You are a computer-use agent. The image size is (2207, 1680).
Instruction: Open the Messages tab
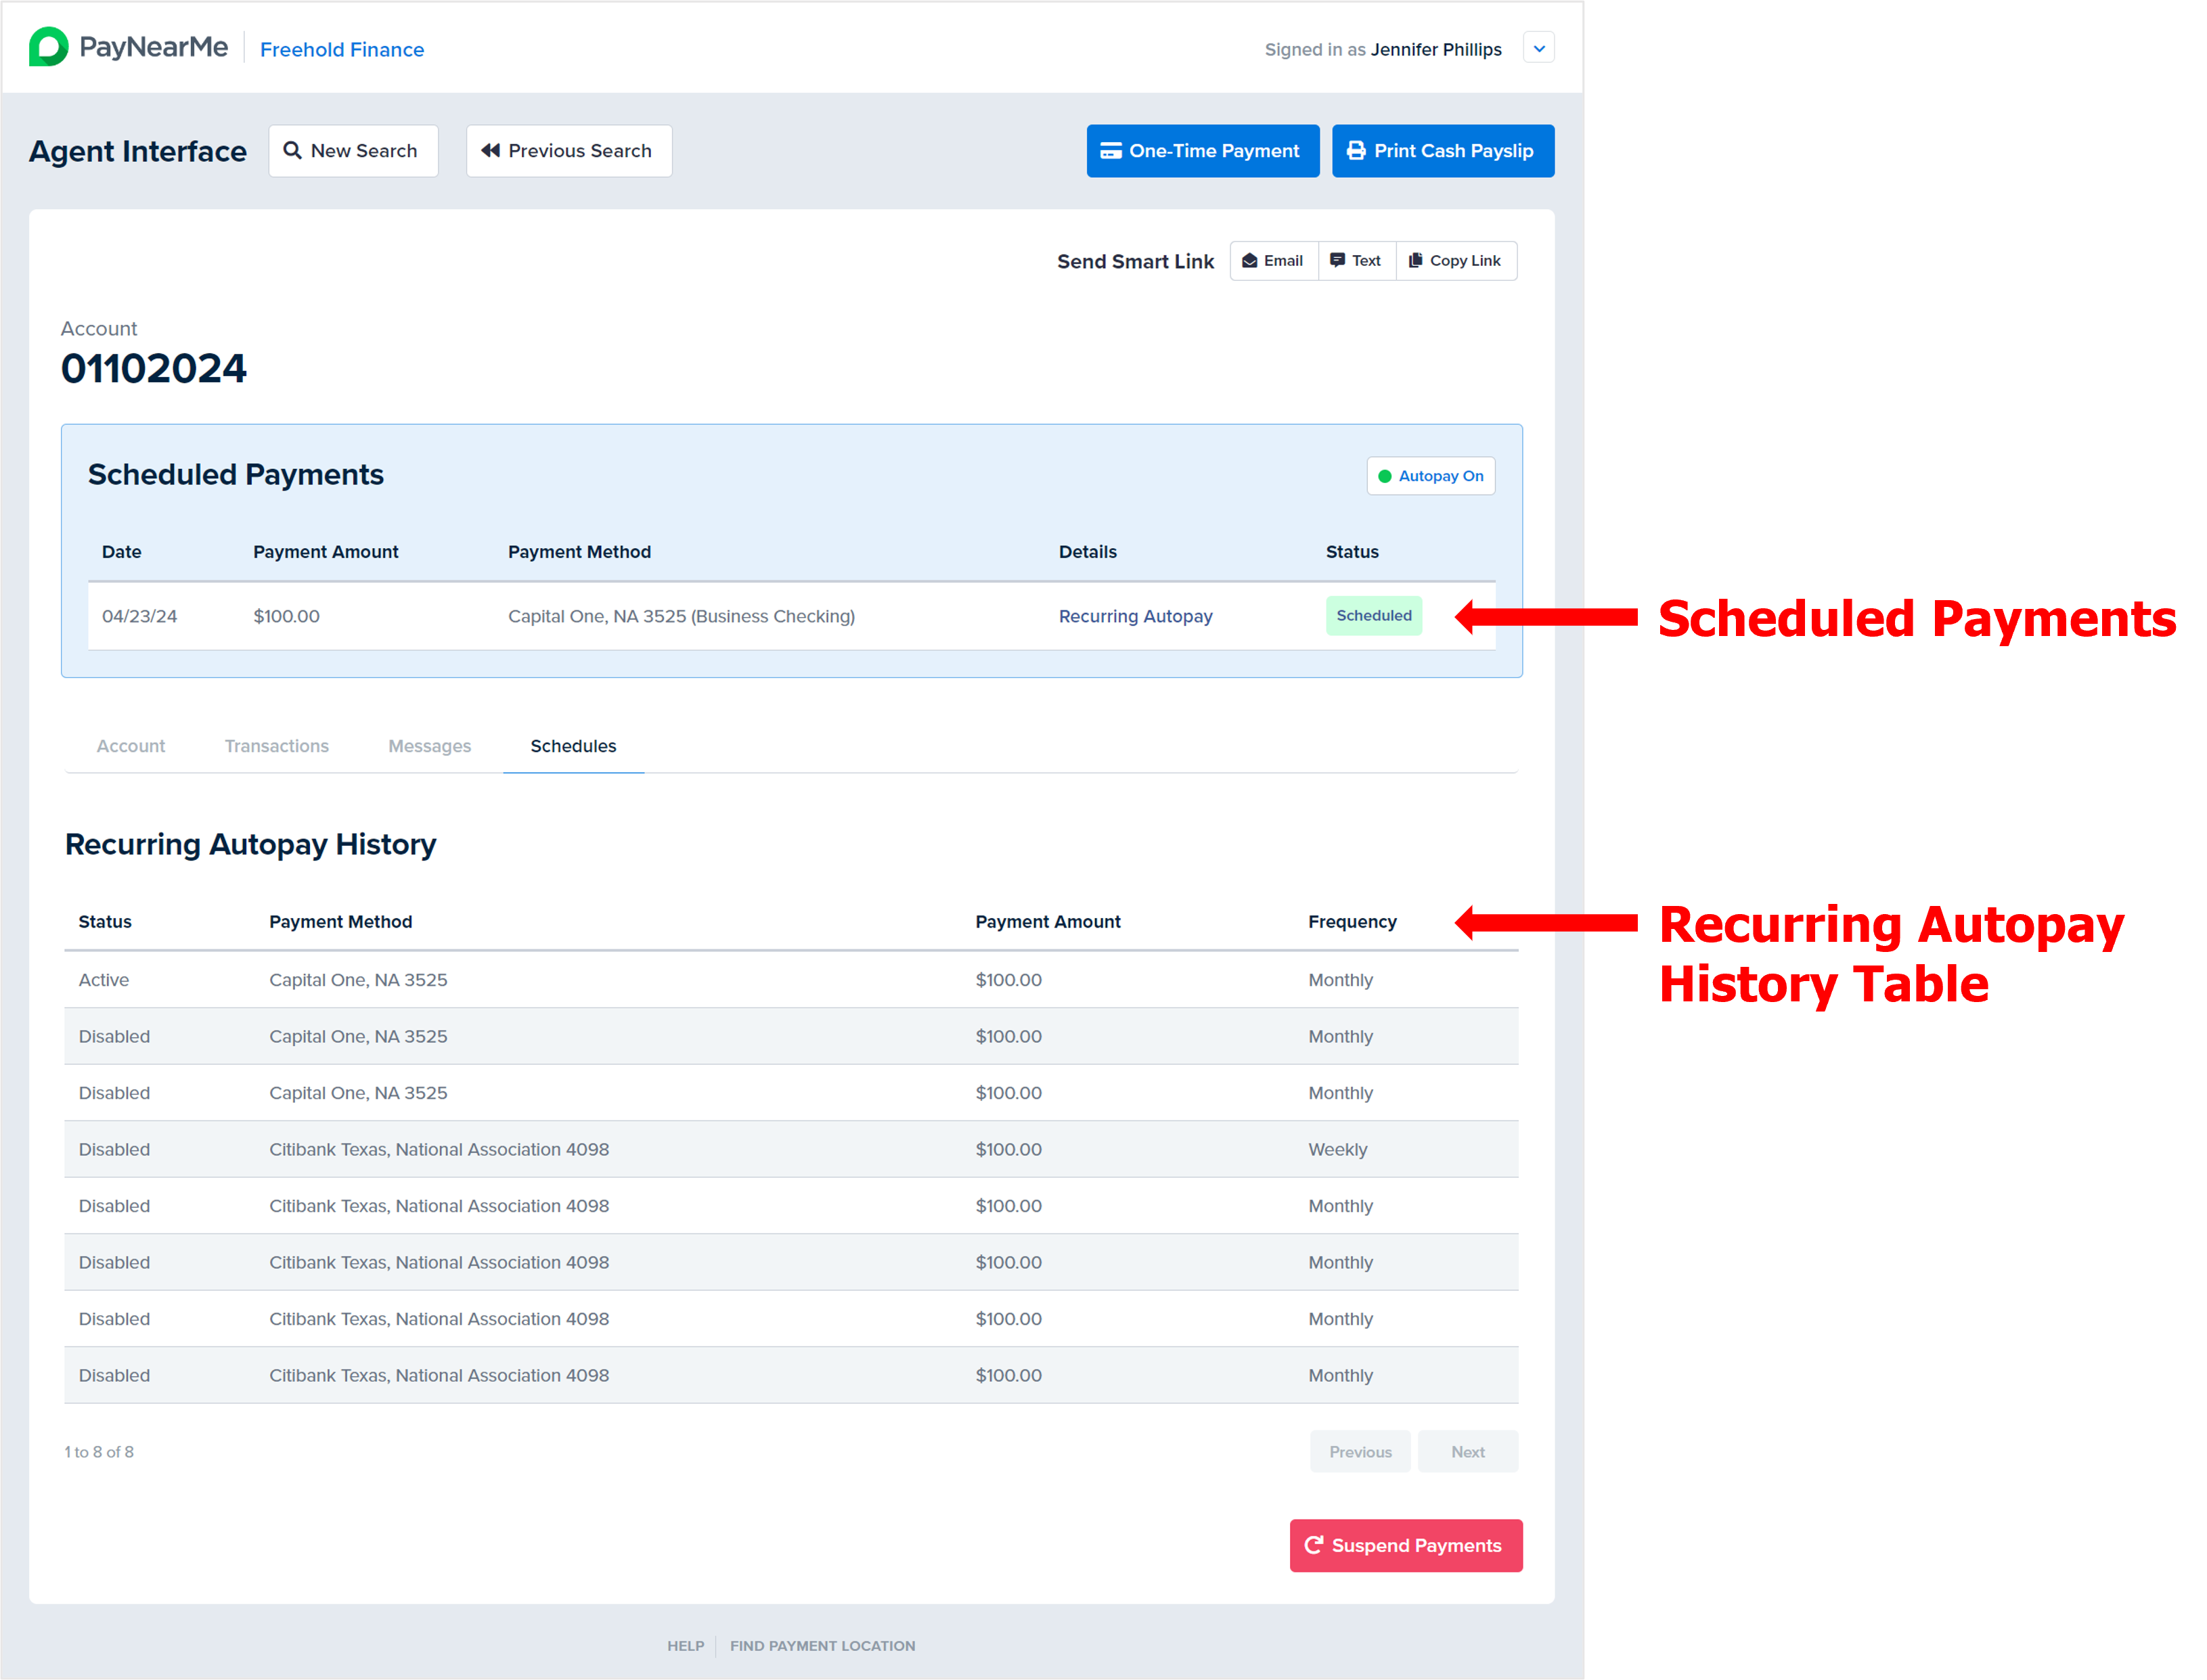point(429,746)
